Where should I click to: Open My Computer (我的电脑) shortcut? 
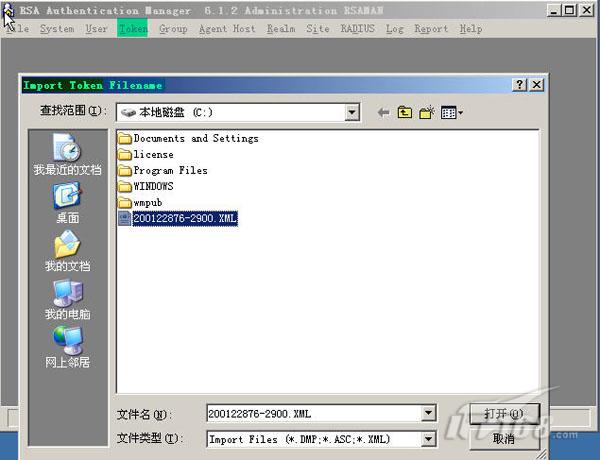67,299
